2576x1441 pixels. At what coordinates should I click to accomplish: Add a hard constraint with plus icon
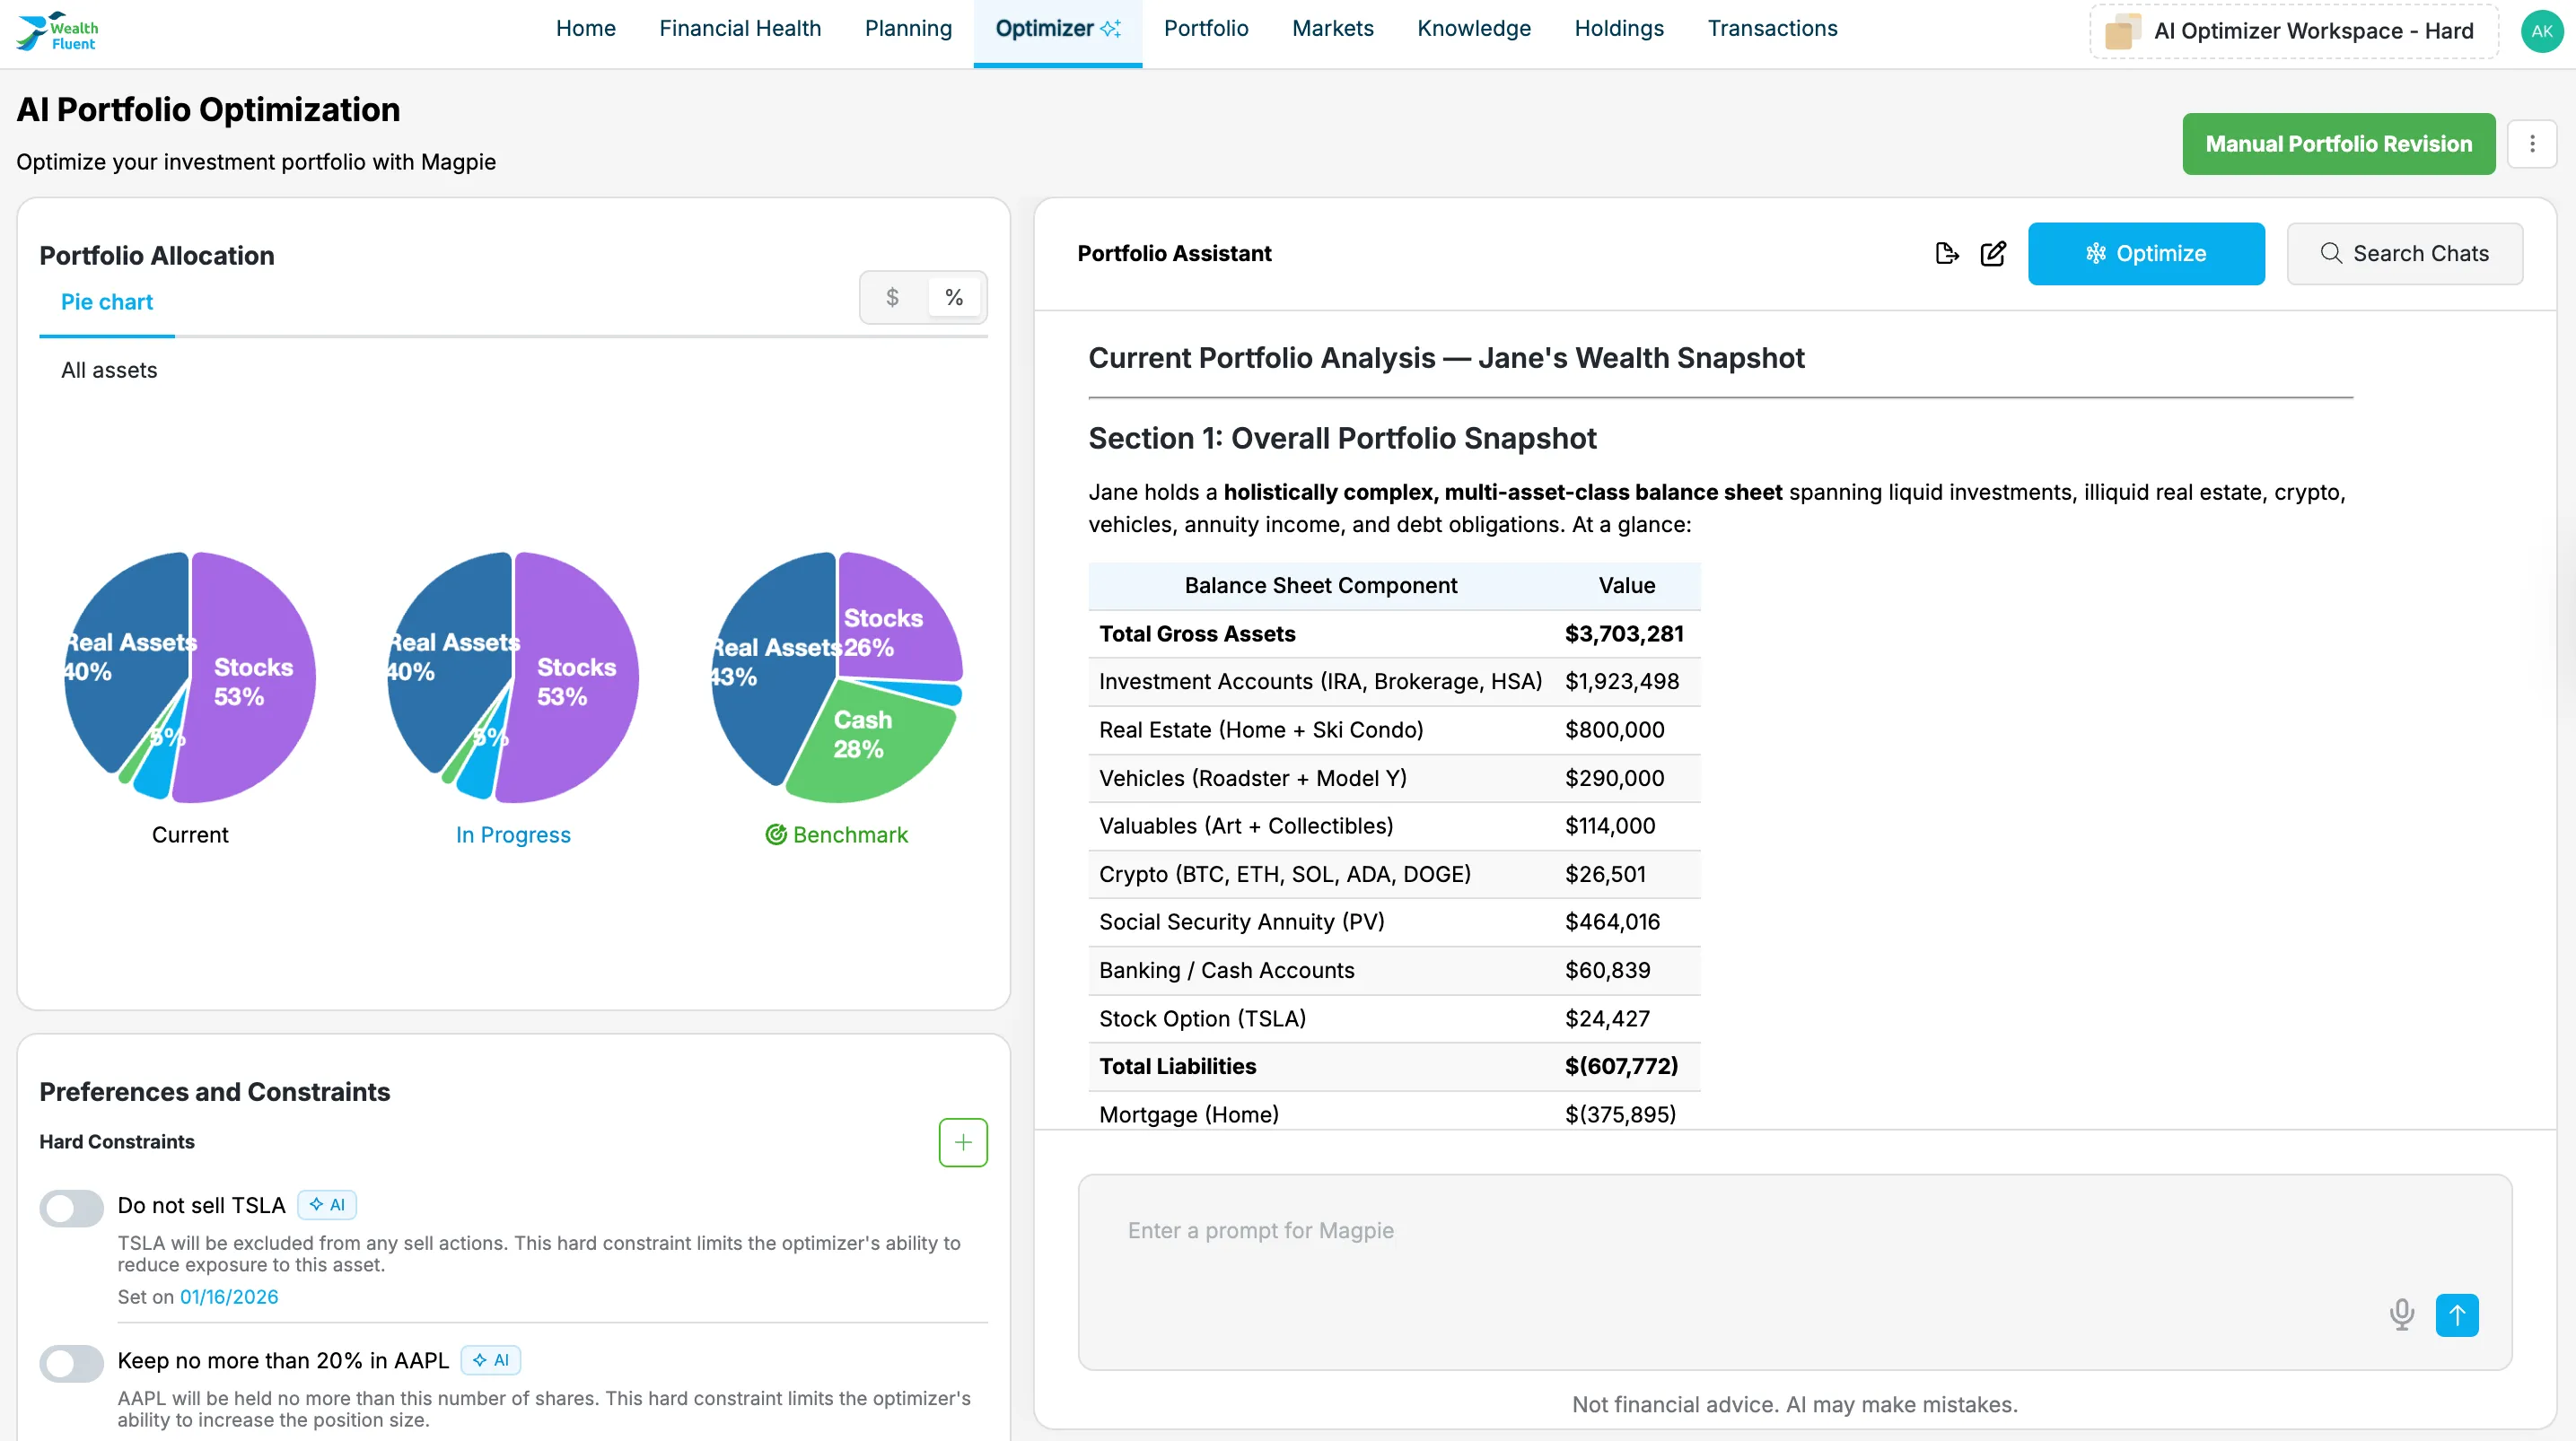[x=962, y=1142]
